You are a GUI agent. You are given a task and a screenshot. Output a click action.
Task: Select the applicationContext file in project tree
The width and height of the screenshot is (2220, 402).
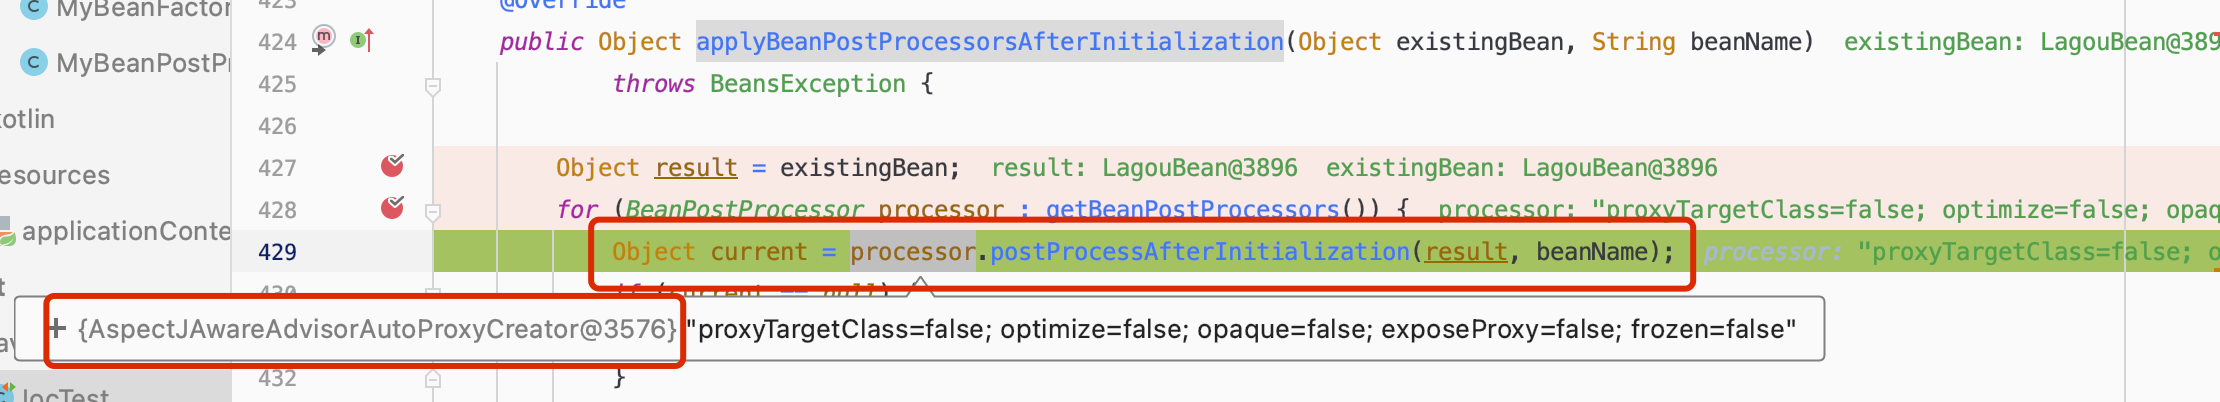[126, 231]
